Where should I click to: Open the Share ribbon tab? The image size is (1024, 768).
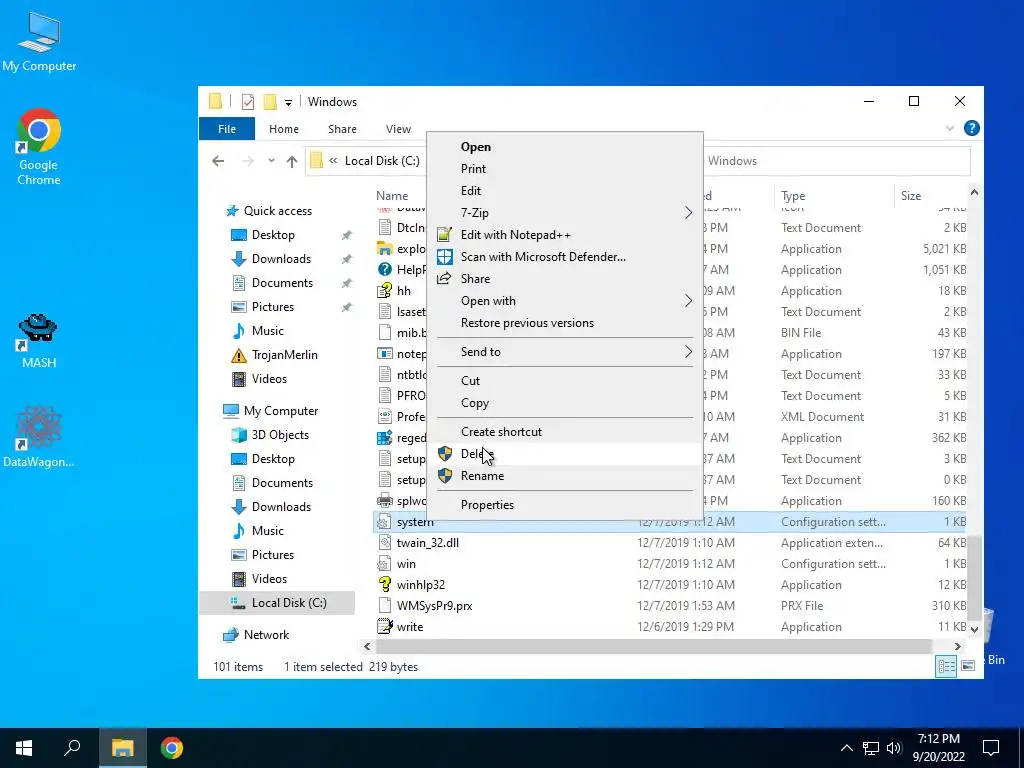point(342,129)
